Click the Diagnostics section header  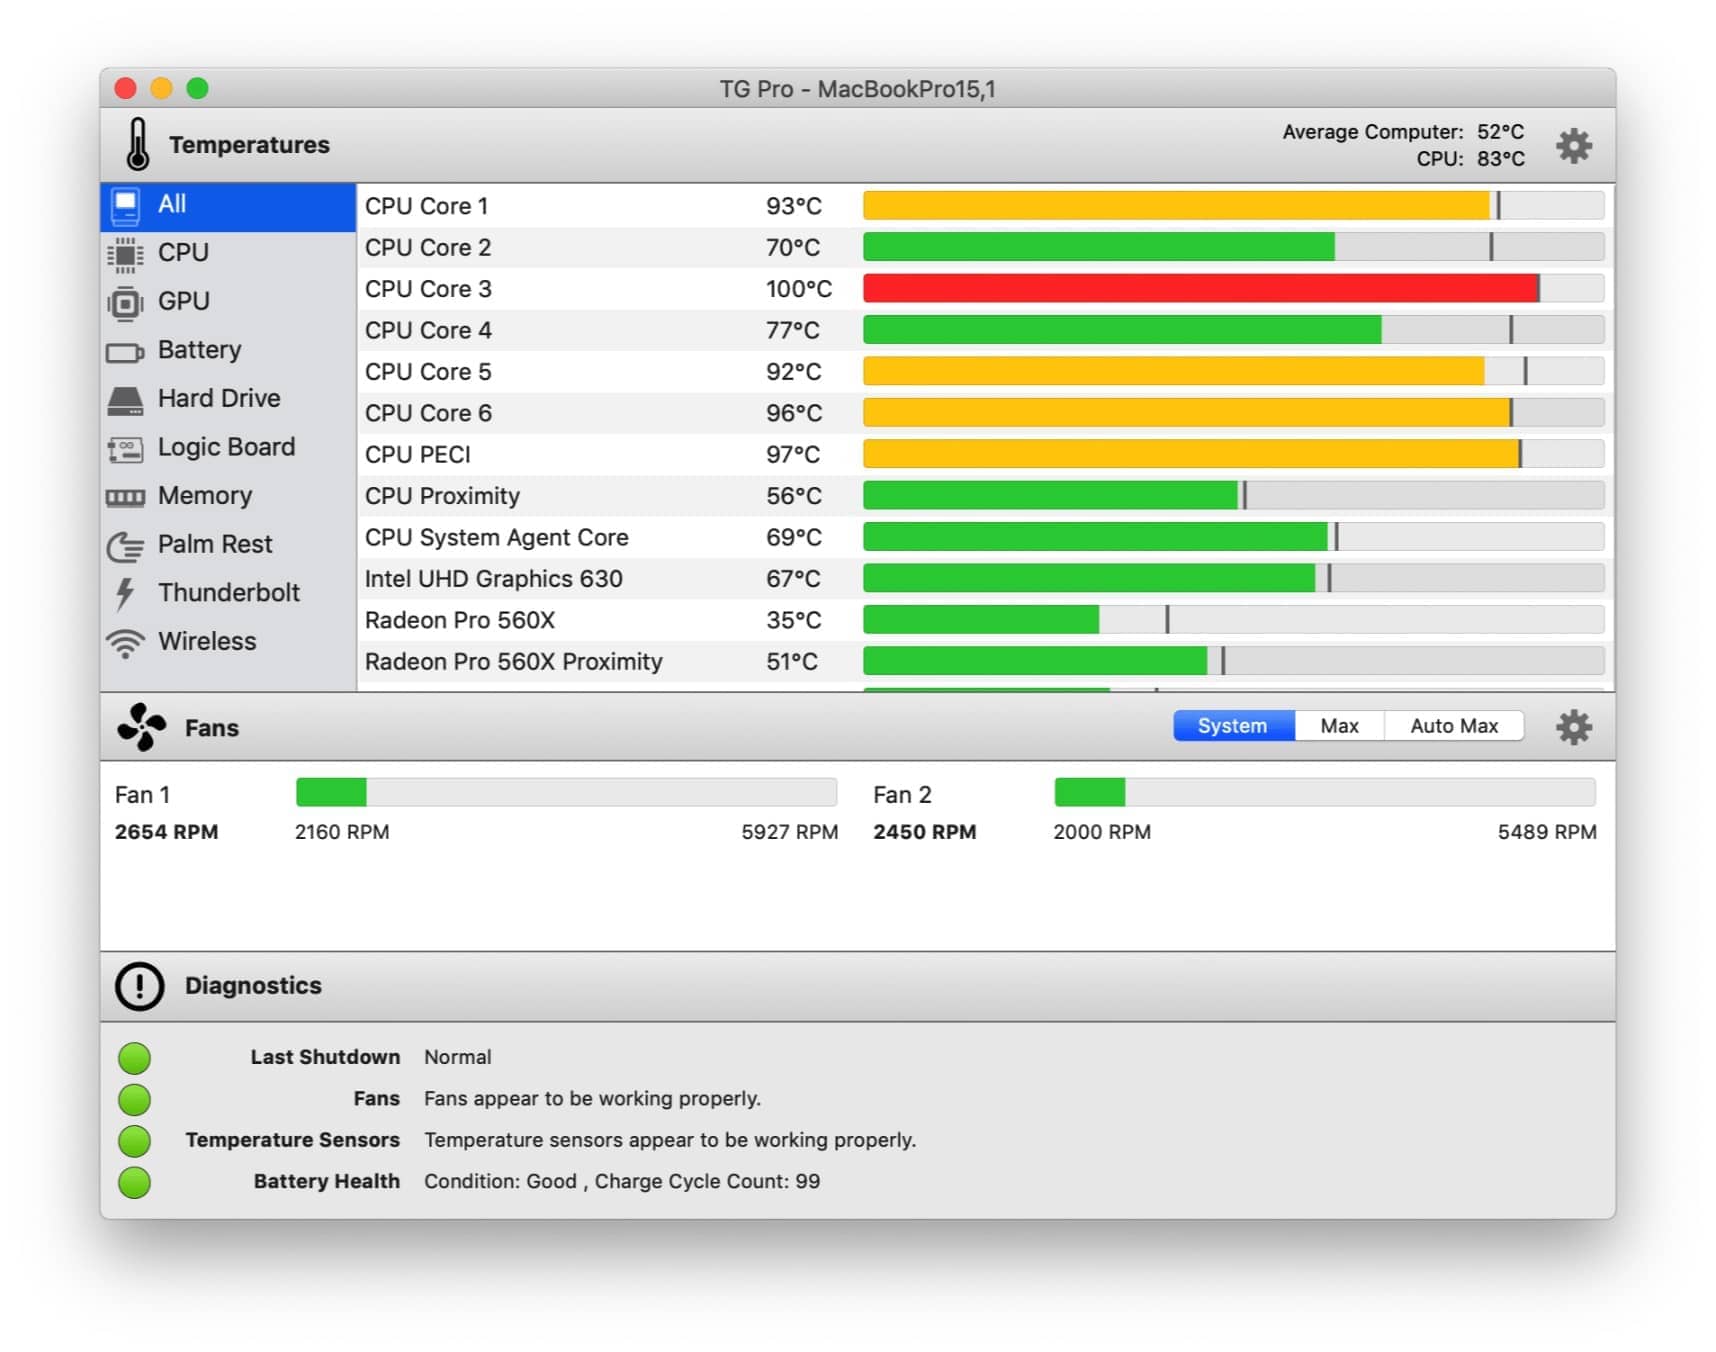[x=253, y=985]
